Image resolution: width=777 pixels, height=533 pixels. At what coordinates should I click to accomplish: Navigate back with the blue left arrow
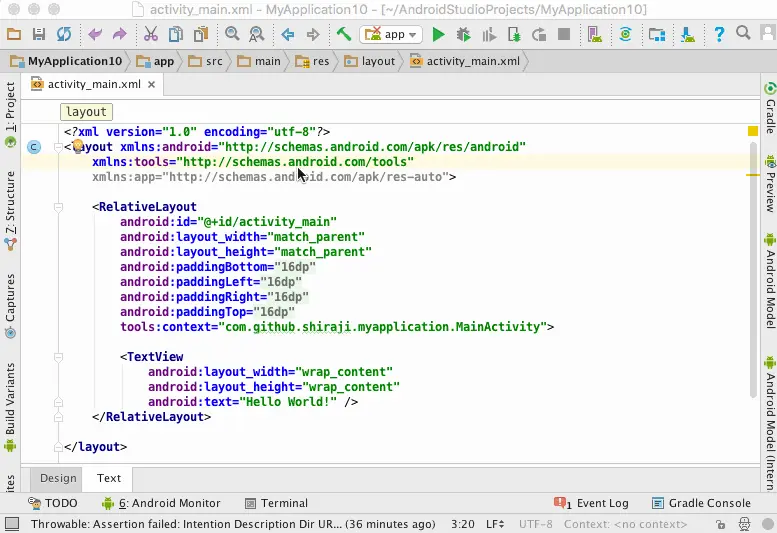(x=287, y=34)
